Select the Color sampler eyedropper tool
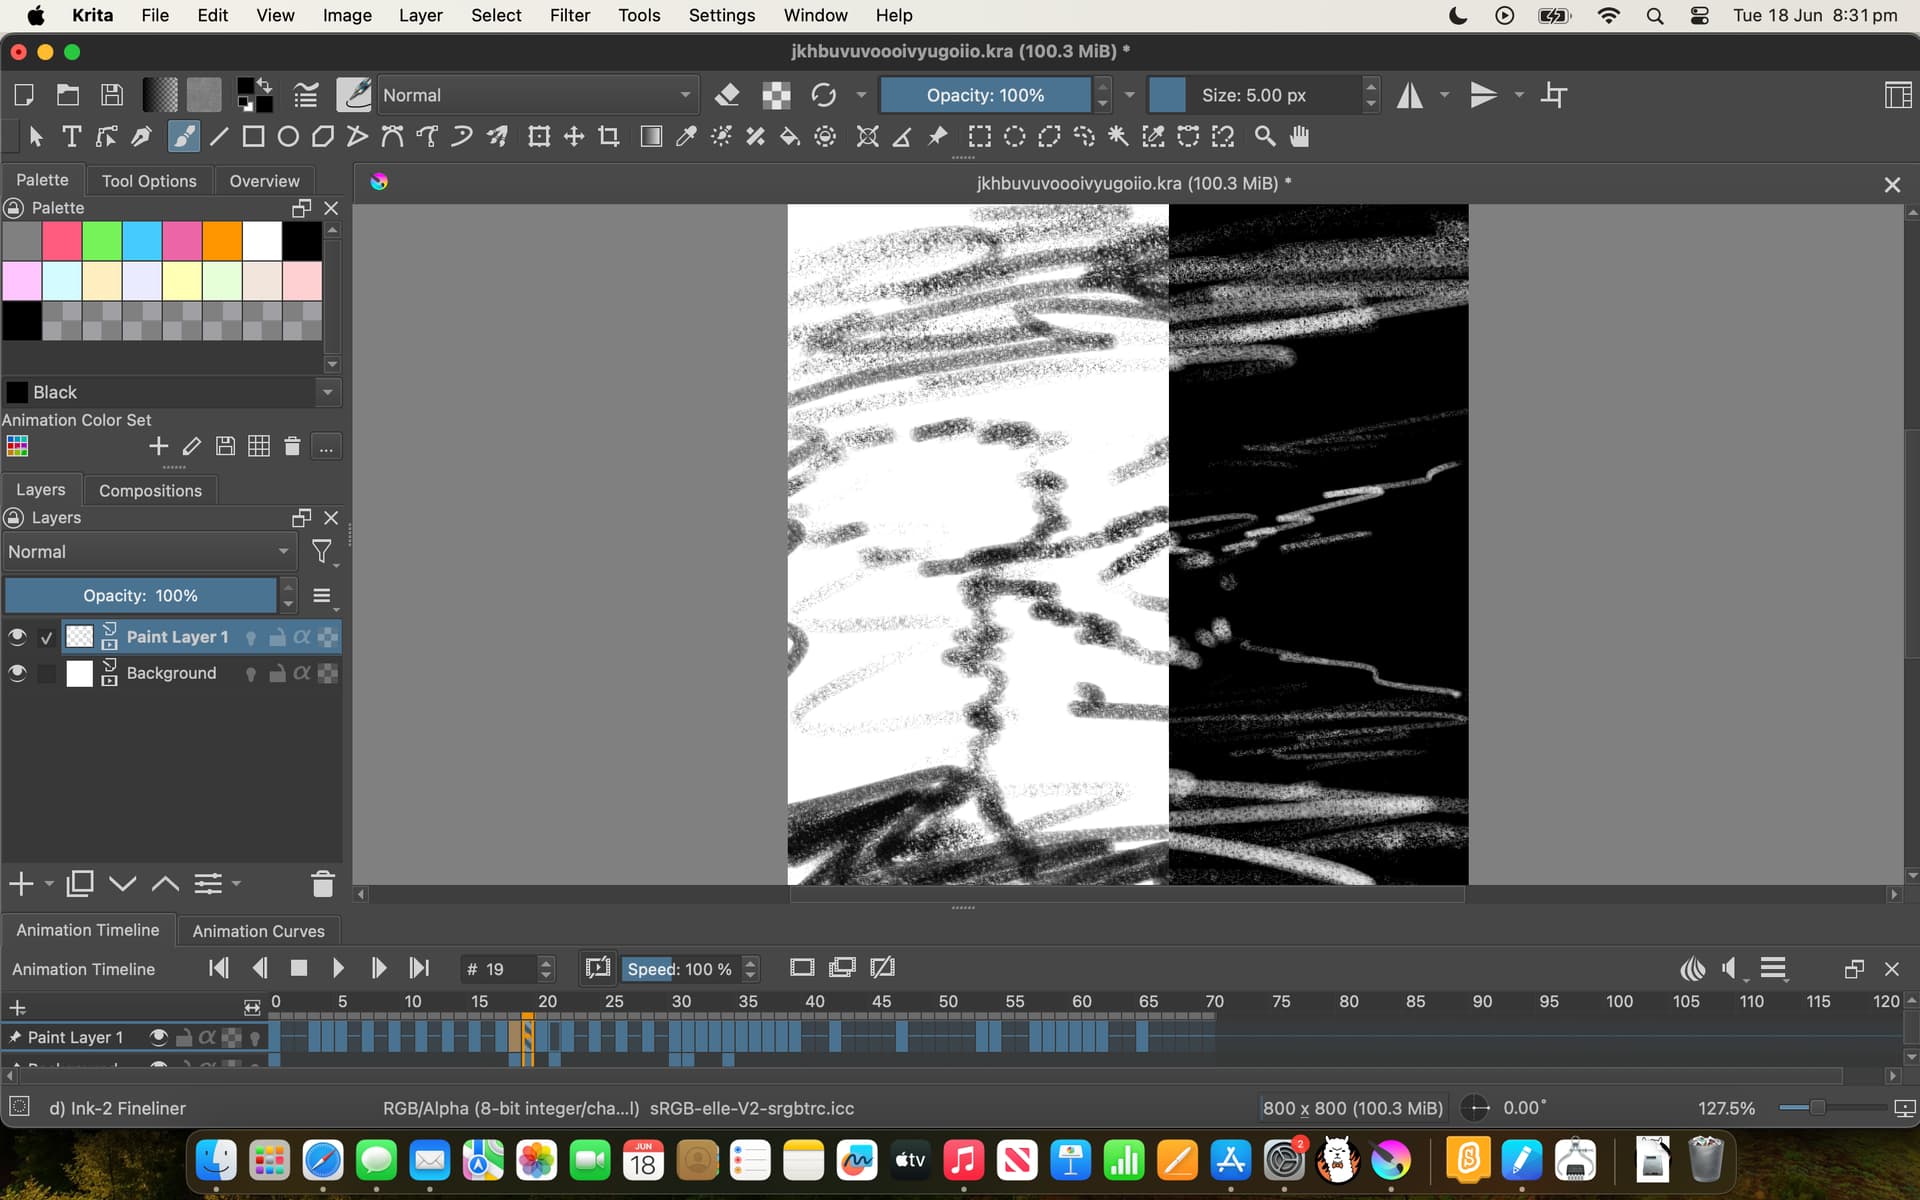The width and height of the screenshot is (1920, 1200). 686,137
